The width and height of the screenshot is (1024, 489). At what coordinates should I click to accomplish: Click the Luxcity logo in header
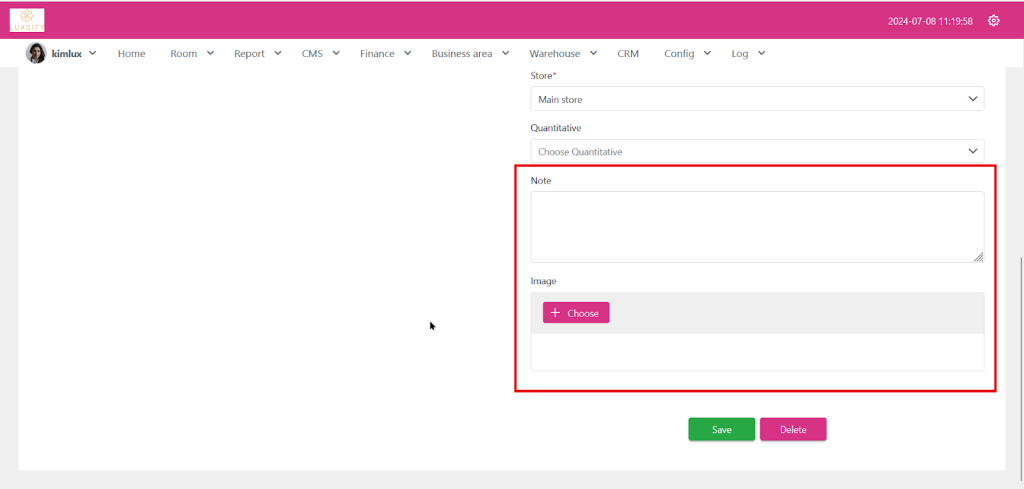pos(27,20)
